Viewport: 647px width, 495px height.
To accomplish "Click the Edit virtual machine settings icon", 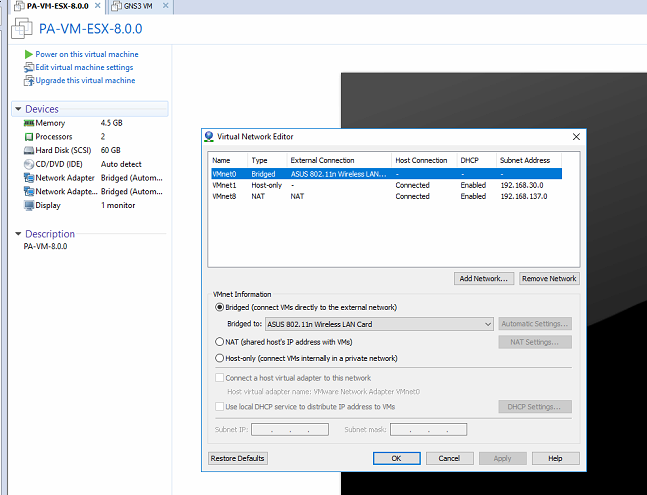I will (x=28, y=67).
